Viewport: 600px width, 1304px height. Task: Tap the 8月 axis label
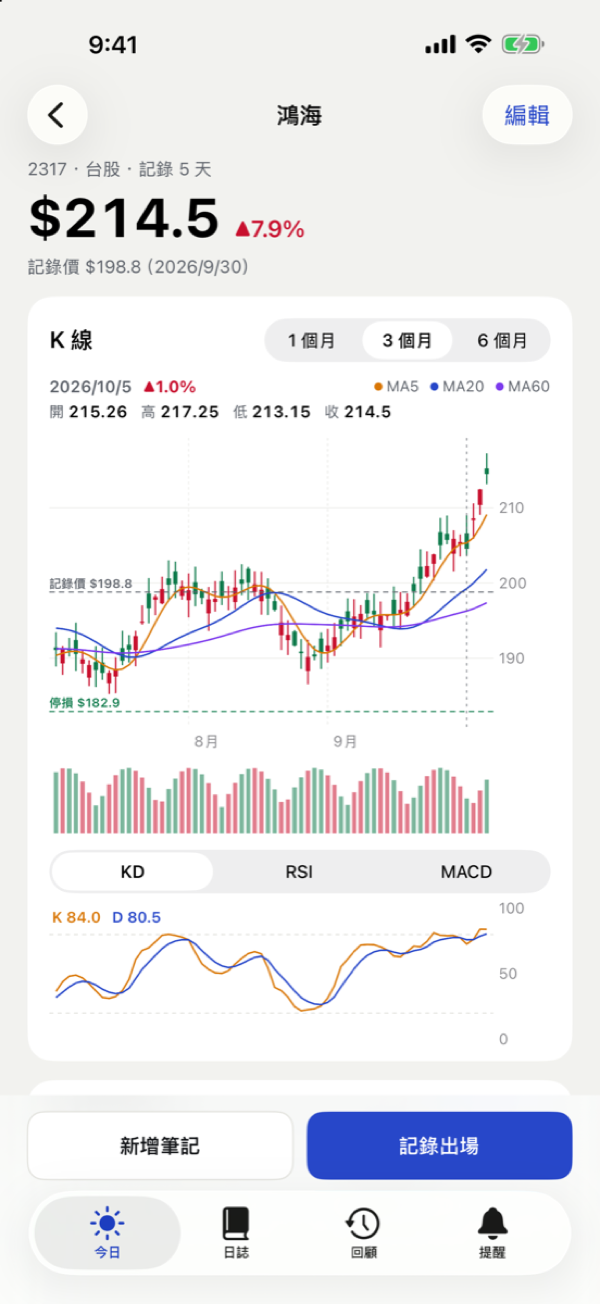pos(206,741)
